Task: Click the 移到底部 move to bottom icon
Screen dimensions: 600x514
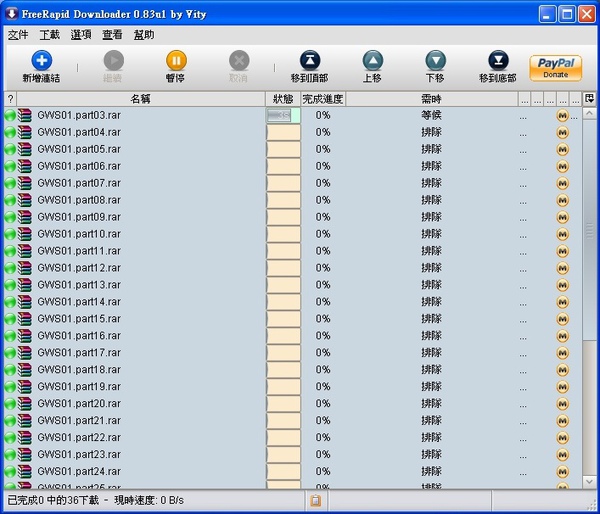Action: click(x=497, y=61)
